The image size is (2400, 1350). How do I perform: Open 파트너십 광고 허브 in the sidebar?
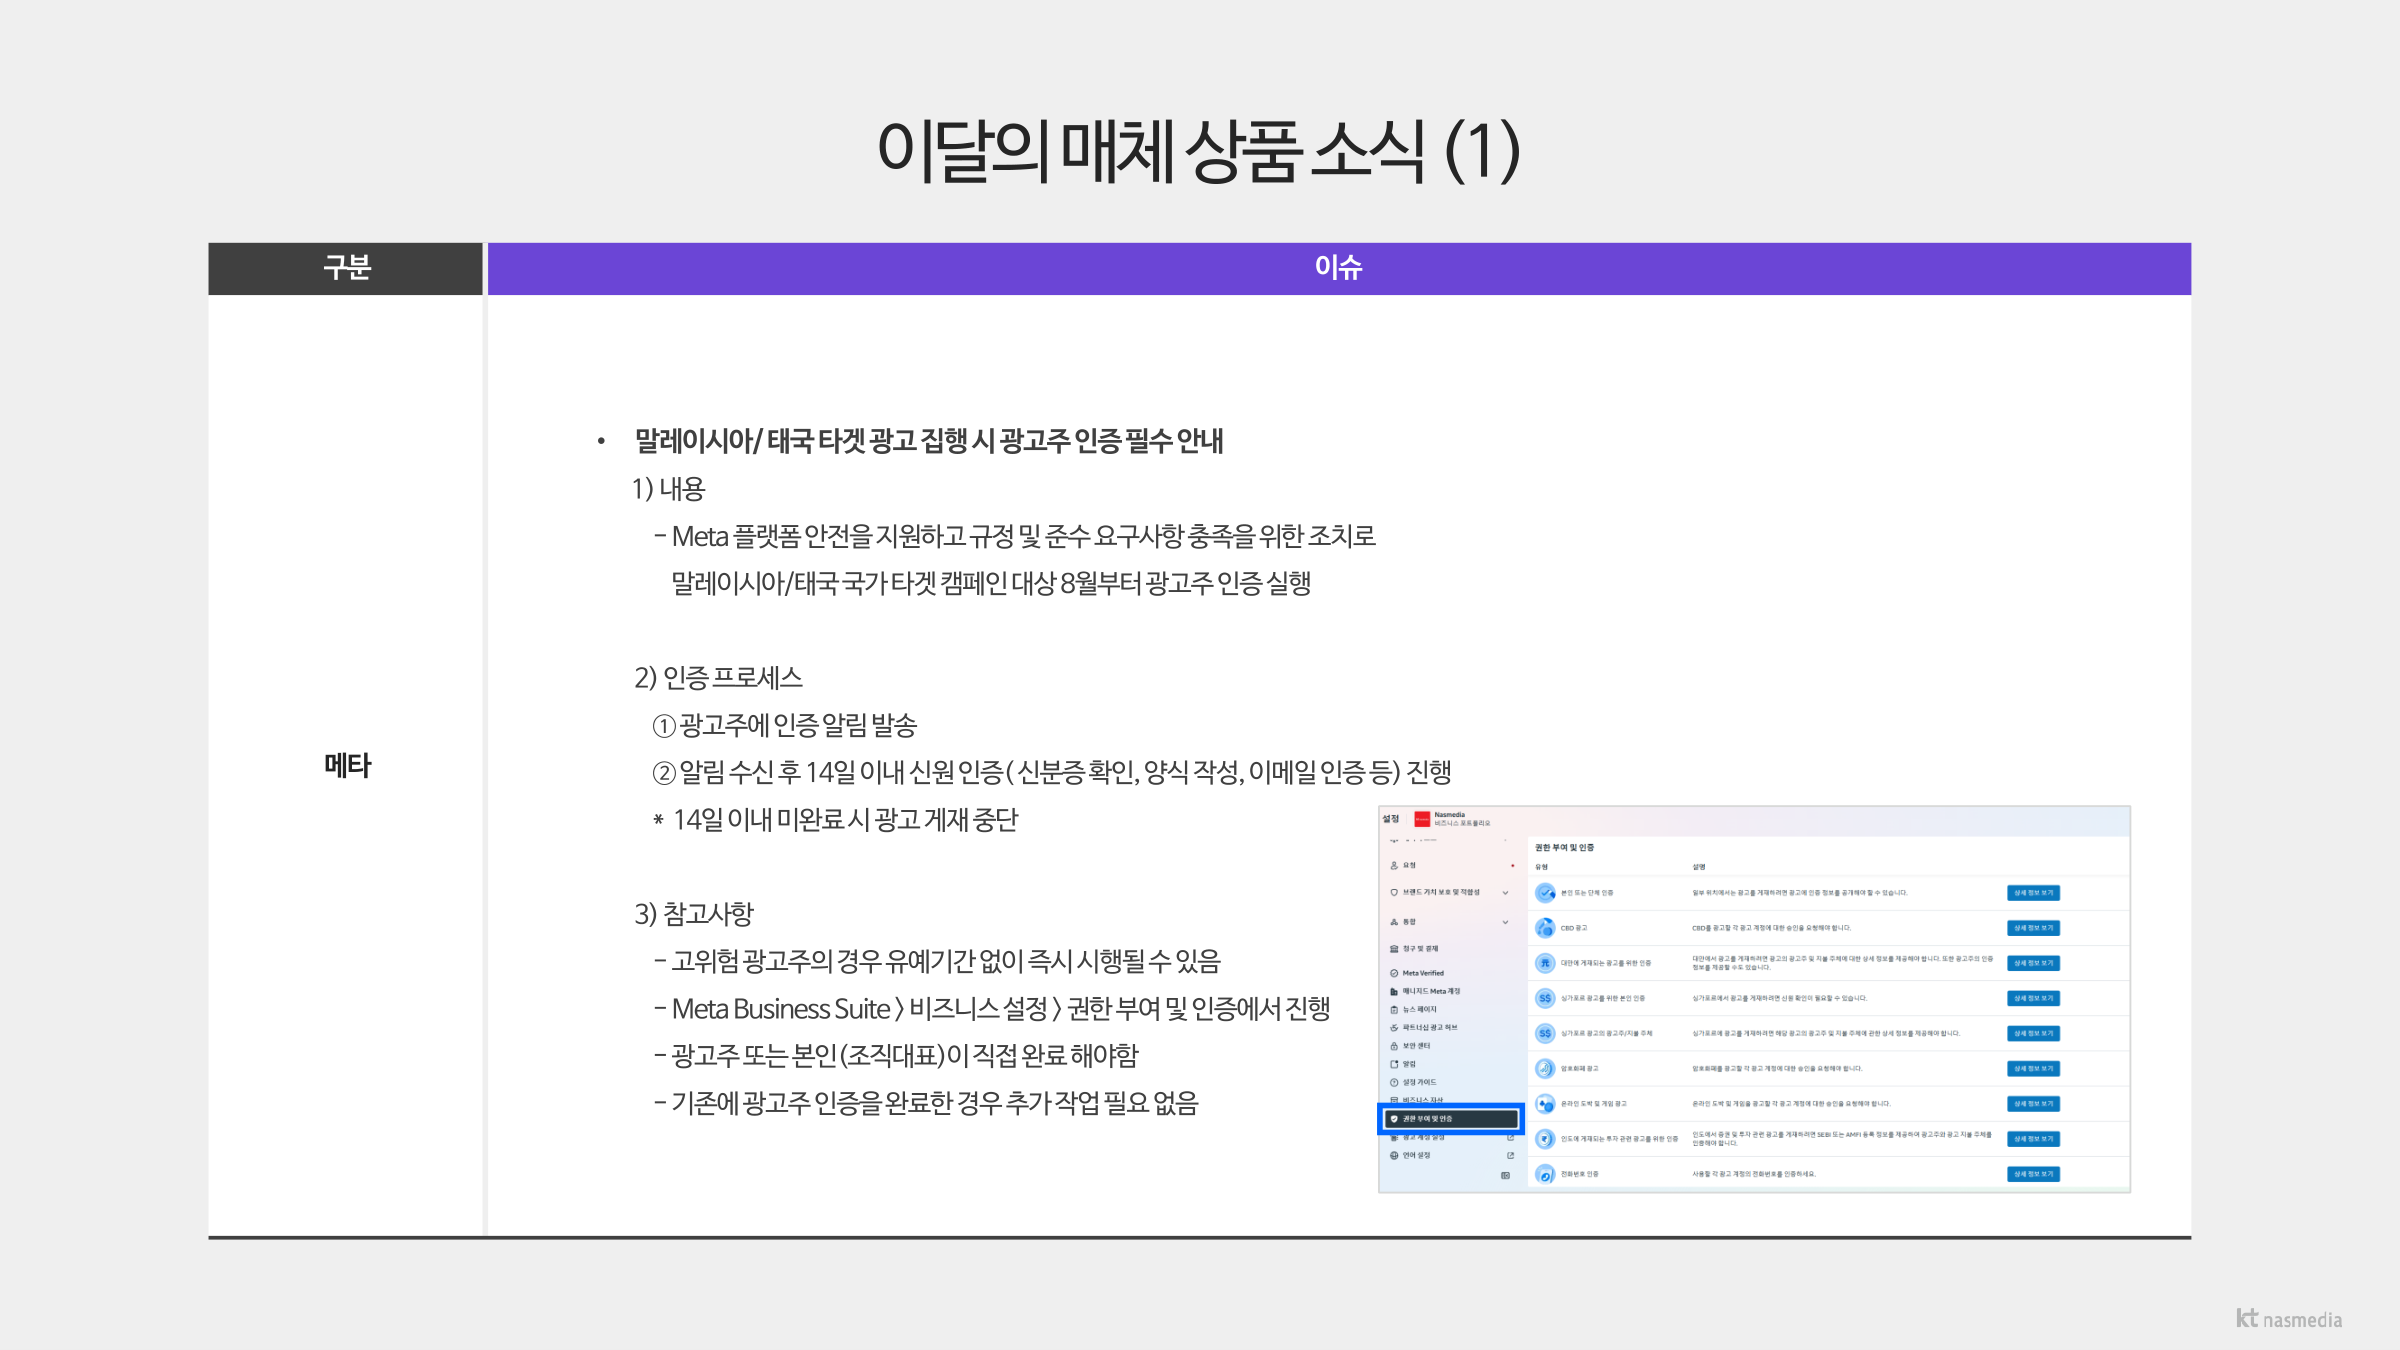pos(1430,1027)
